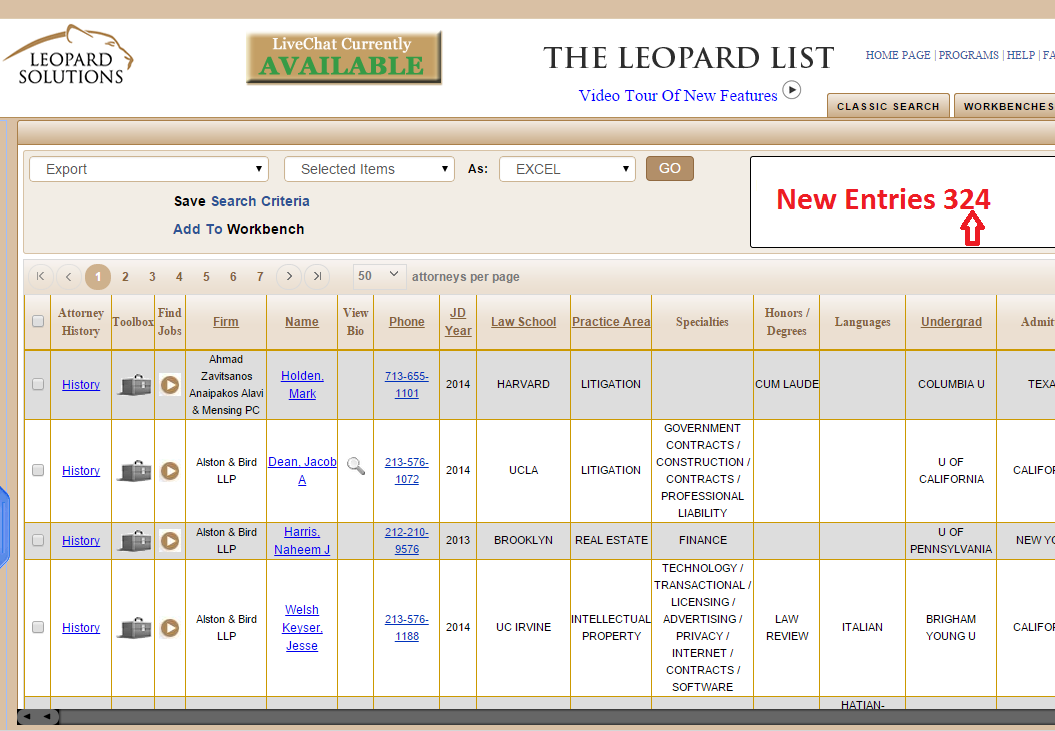1055x731 pixels.
Task: Select page 6 in pager
Action: tap(233, 277)
